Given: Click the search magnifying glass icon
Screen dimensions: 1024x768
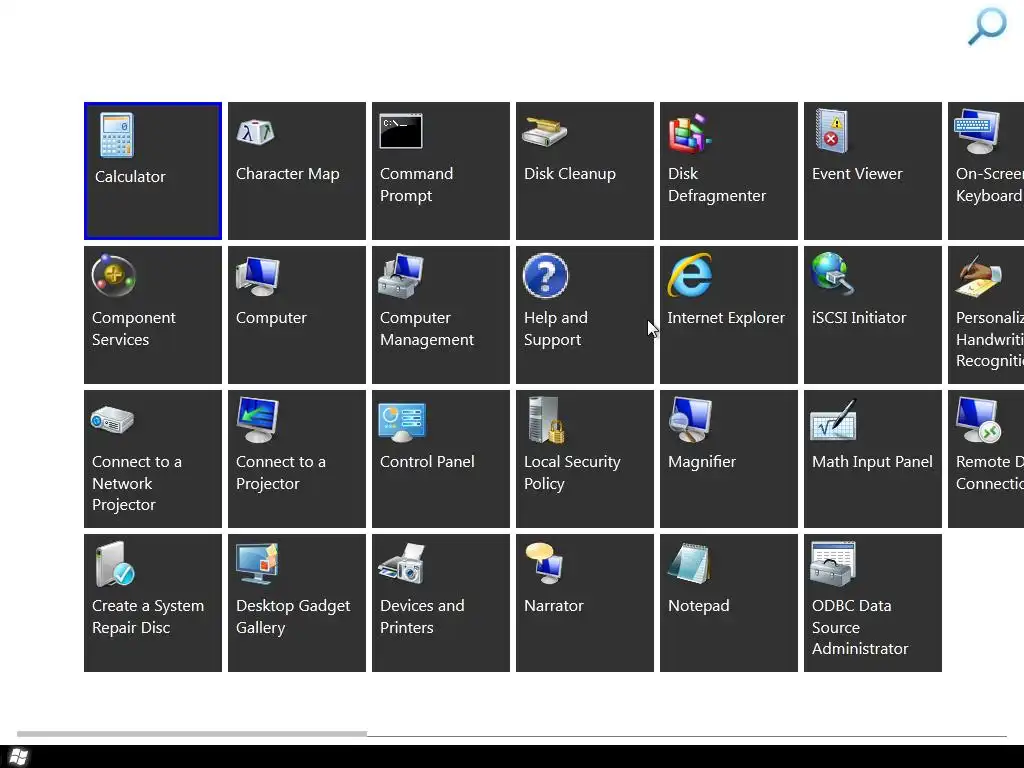Looking at the screenshot, I should pyautogui.click(x=987, y=26).
